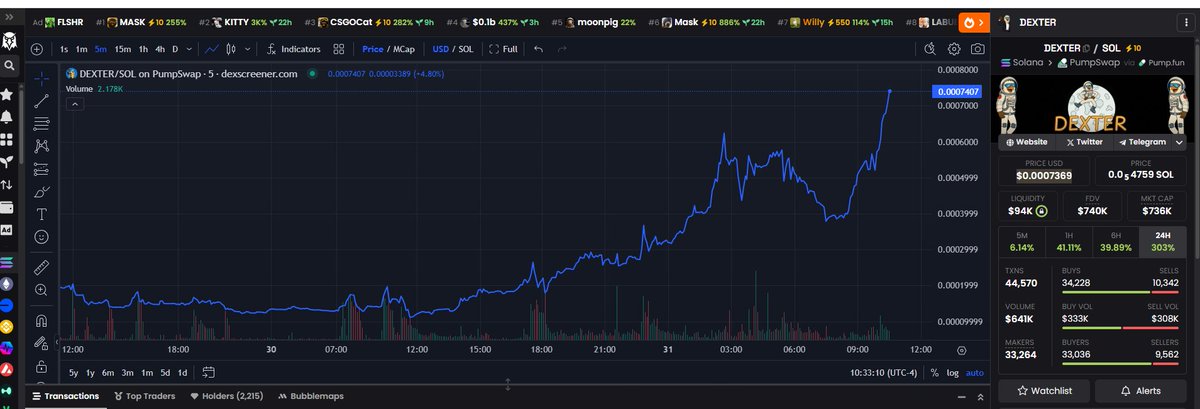1200x409 pixels.
Task: Open the DEXTER Telegram link
Action: click(x=1143, y=142)
